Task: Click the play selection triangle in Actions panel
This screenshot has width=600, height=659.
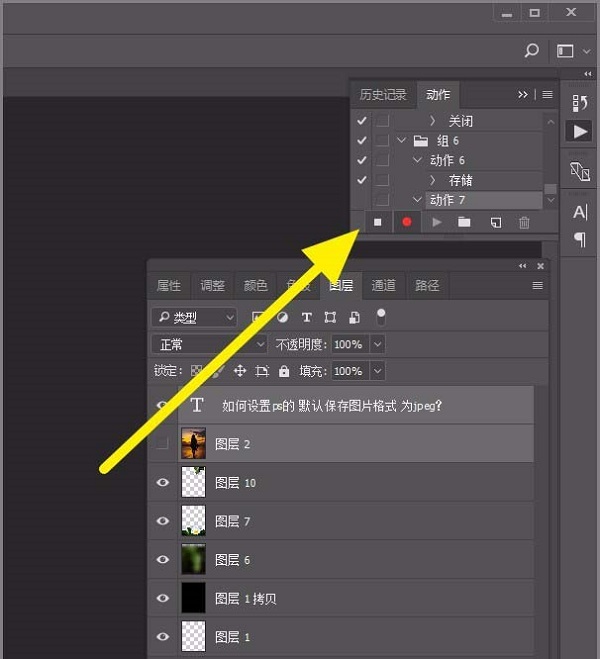Action: tap(437, 222)
